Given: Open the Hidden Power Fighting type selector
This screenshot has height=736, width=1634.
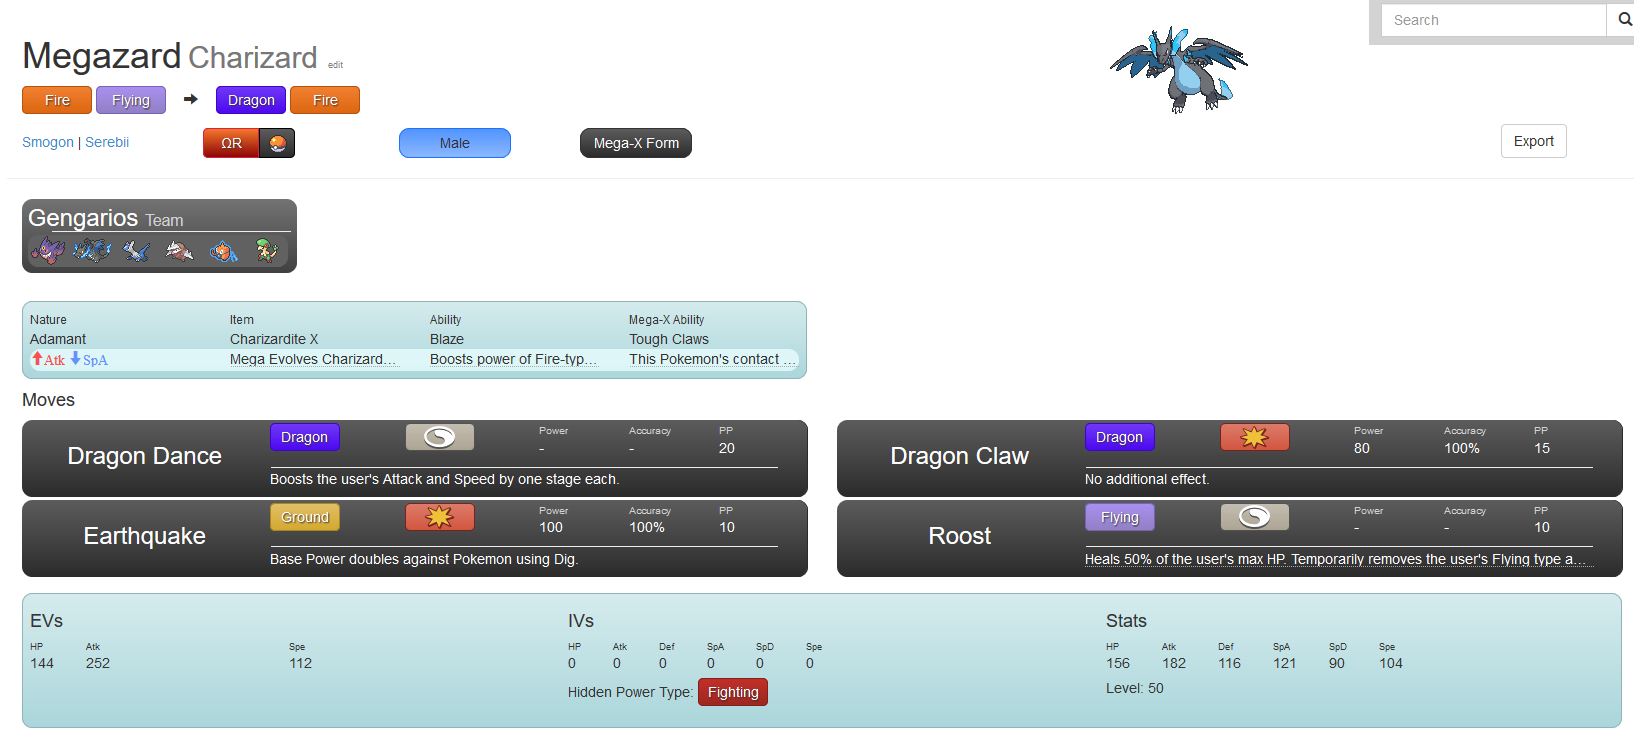Looking at the screenshot, I should tap(732, 692).
